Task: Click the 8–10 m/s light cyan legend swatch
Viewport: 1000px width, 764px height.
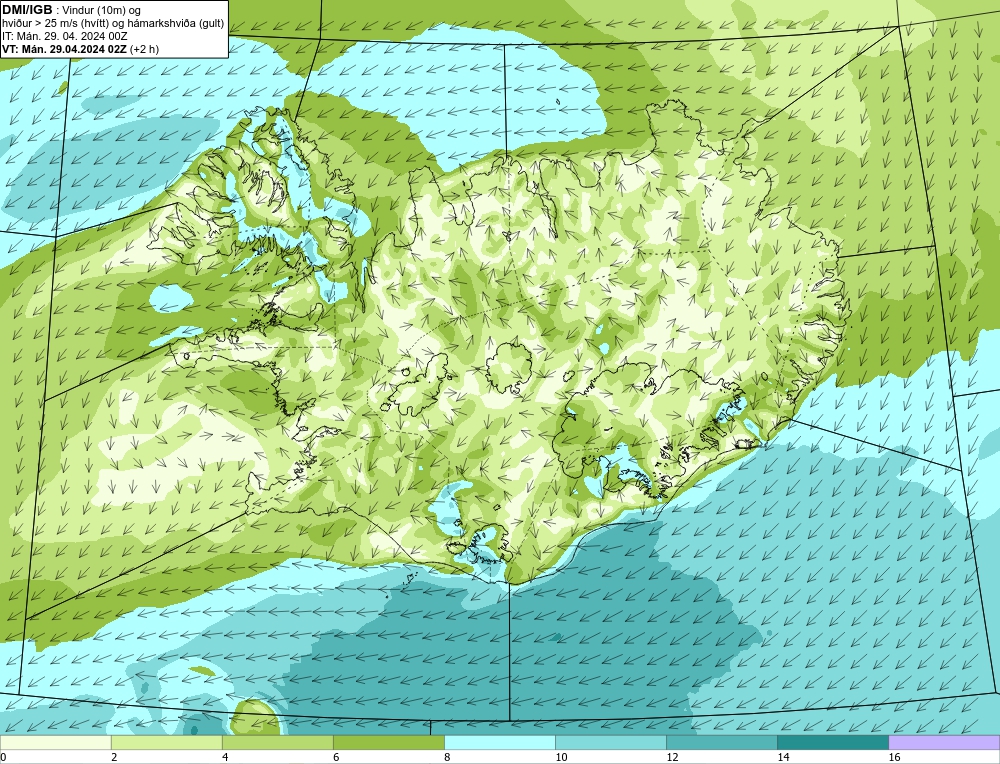Action: (x=499, y=742)
